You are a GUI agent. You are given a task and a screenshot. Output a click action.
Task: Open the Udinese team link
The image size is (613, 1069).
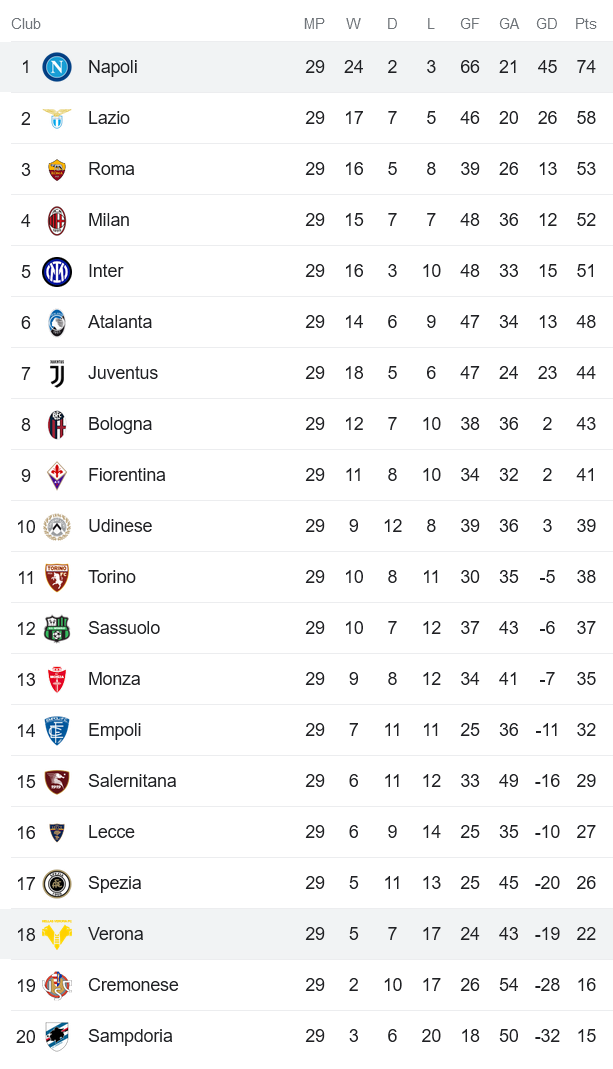(x=120, y=526)
